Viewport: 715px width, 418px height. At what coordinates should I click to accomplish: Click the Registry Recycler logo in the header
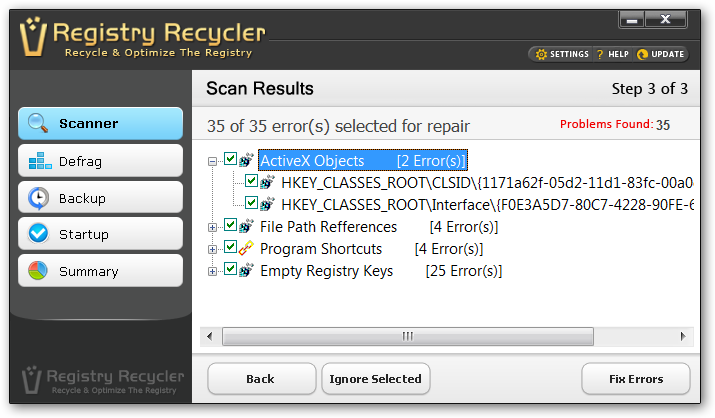142,39
